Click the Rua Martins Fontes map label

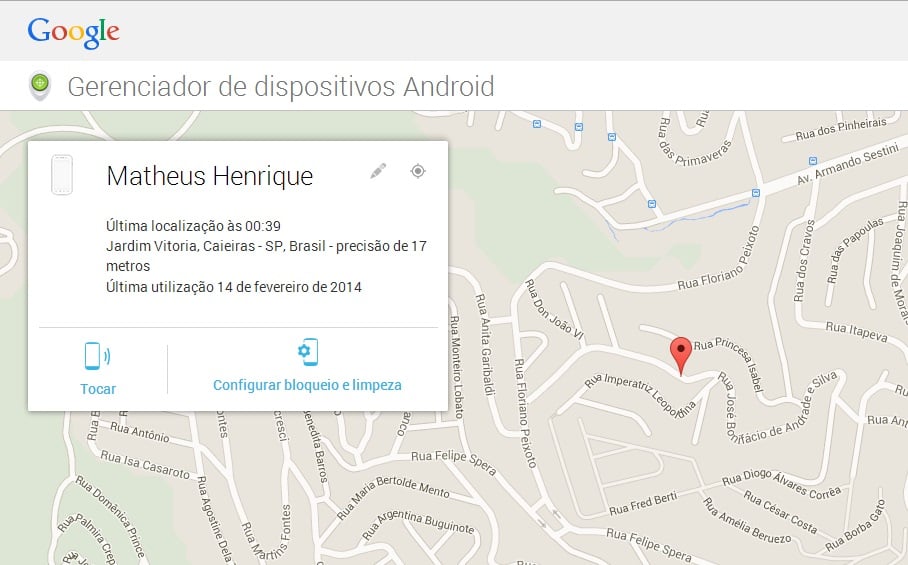click(x=267, y=532)
